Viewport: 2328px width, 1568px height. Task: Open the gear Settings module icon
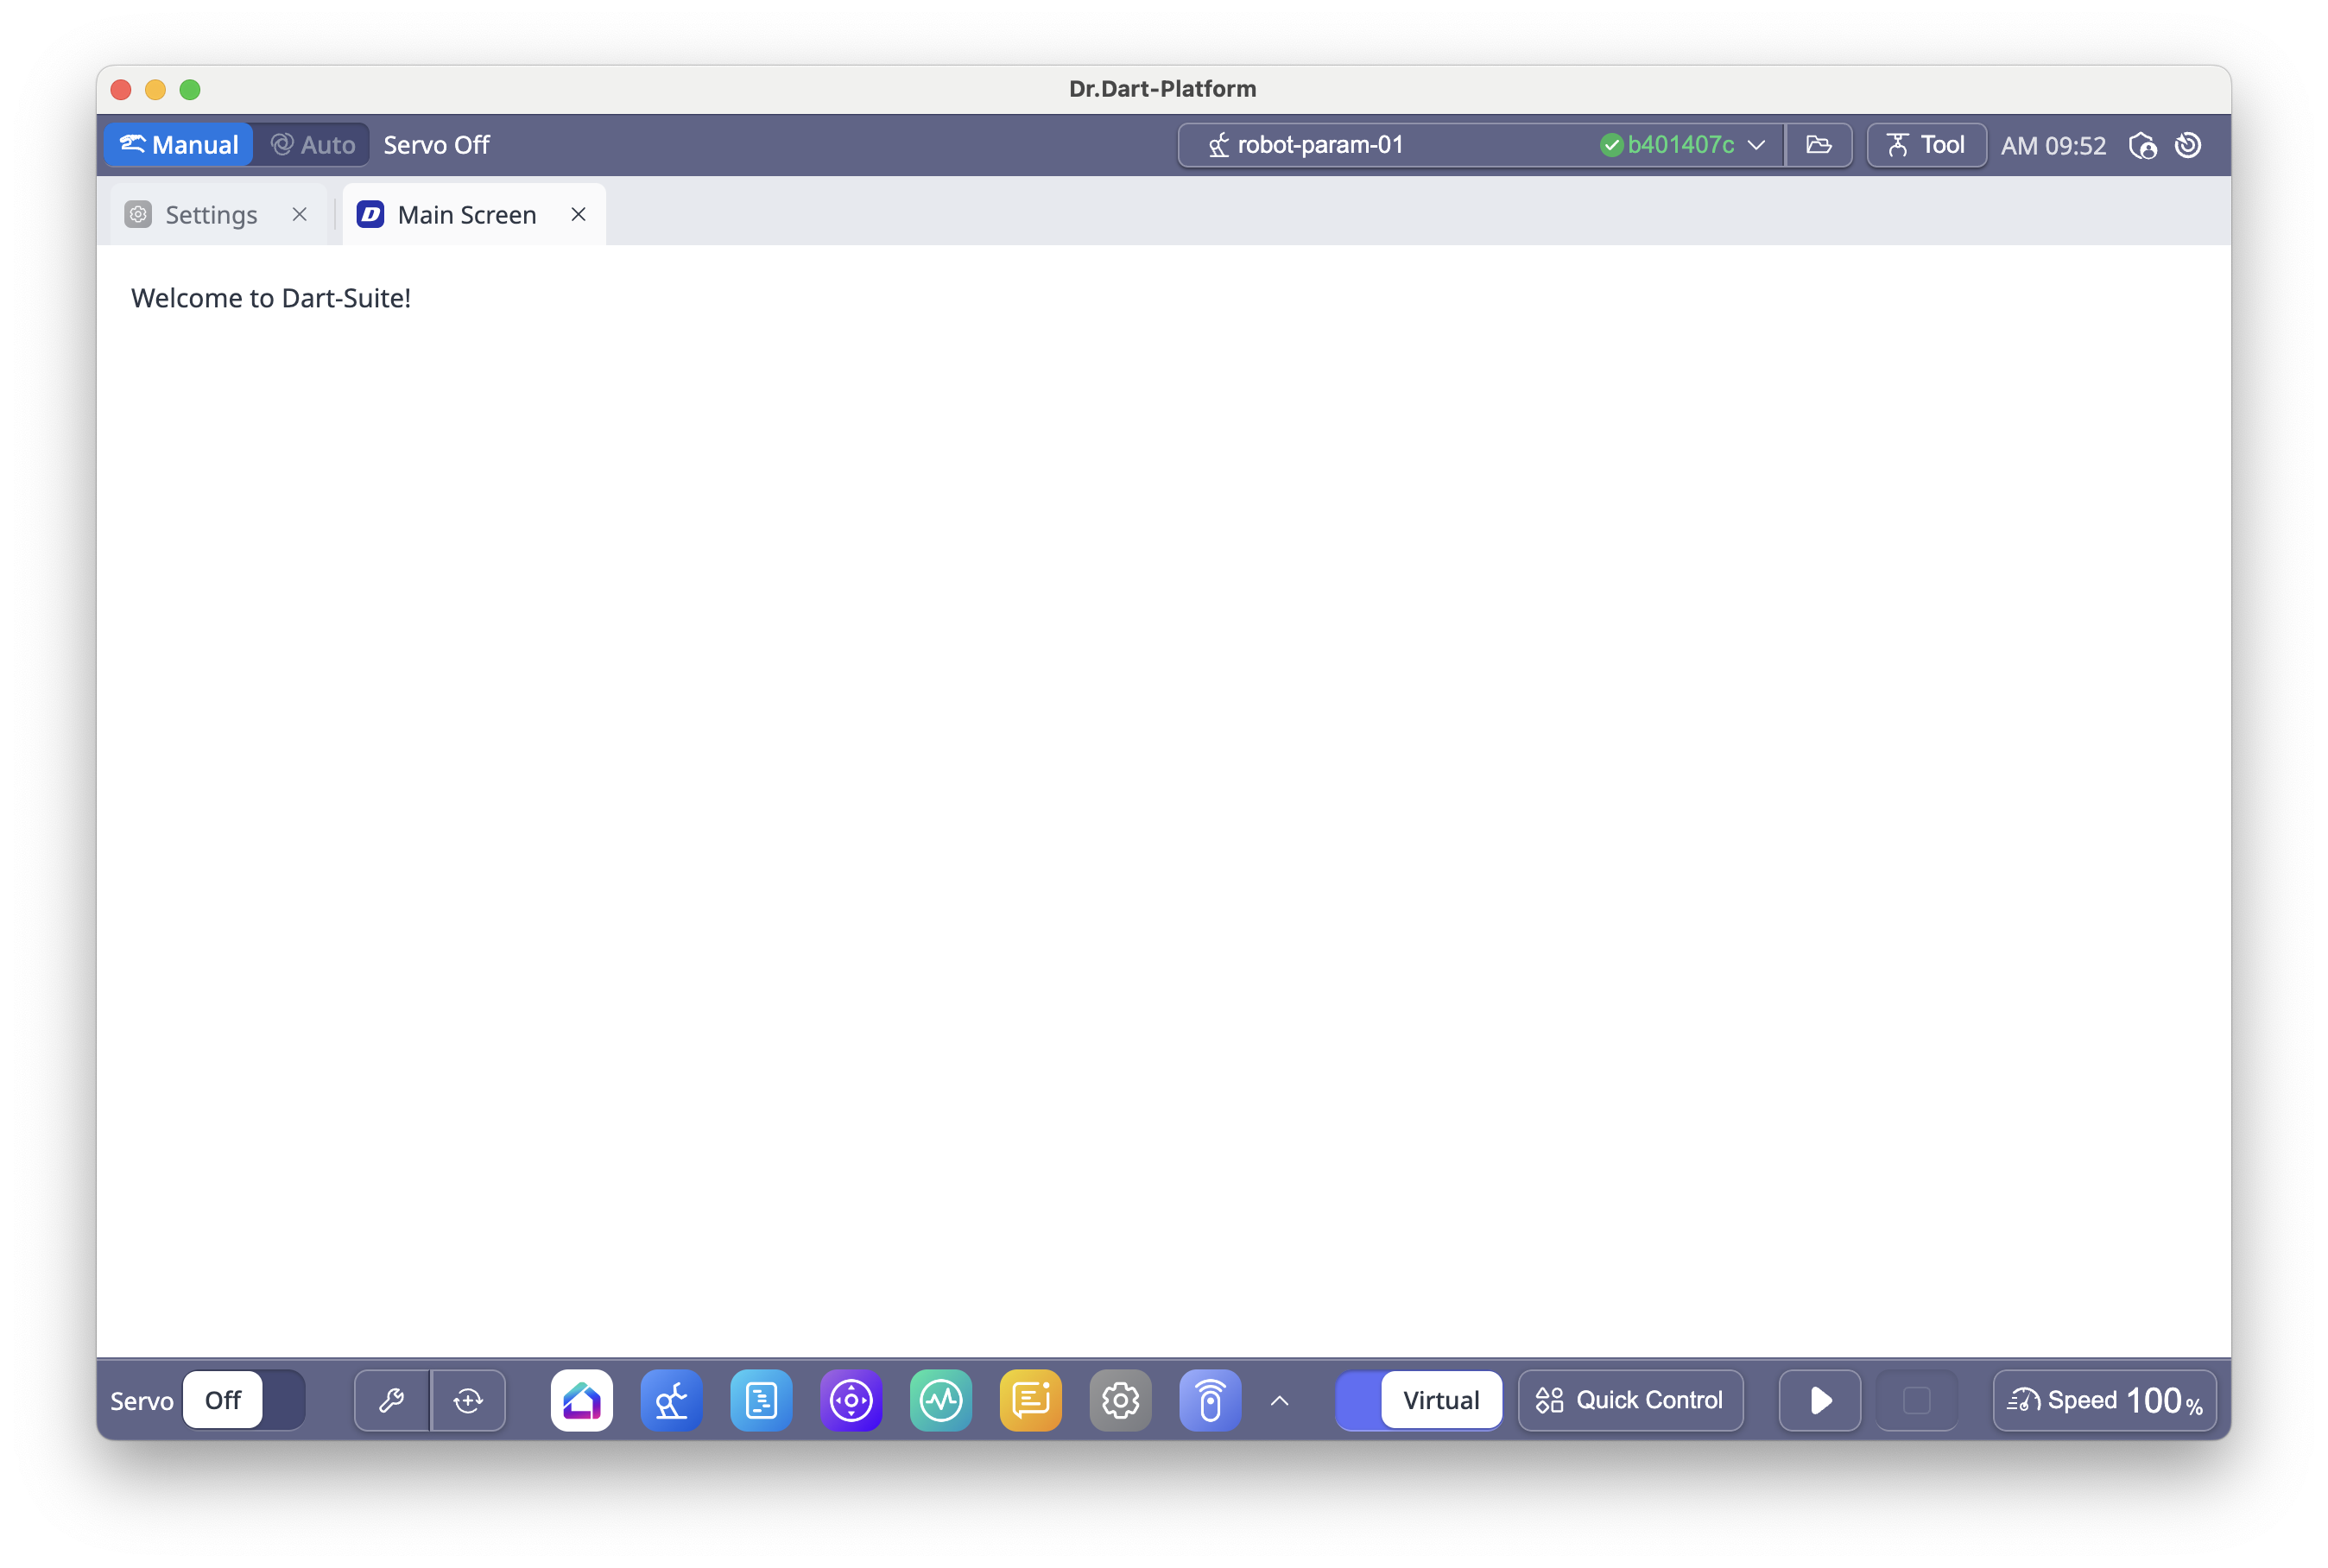click(x=1120, y=1400)
